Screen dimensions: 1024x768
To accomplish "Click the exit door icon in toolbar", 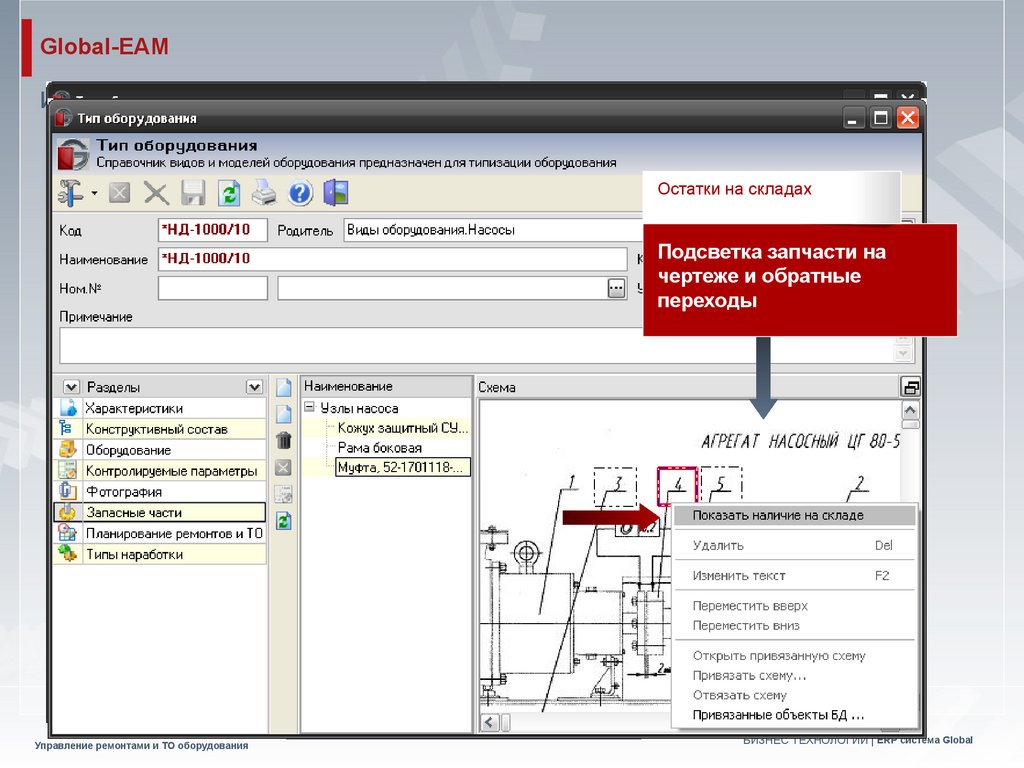I will 336,192.
